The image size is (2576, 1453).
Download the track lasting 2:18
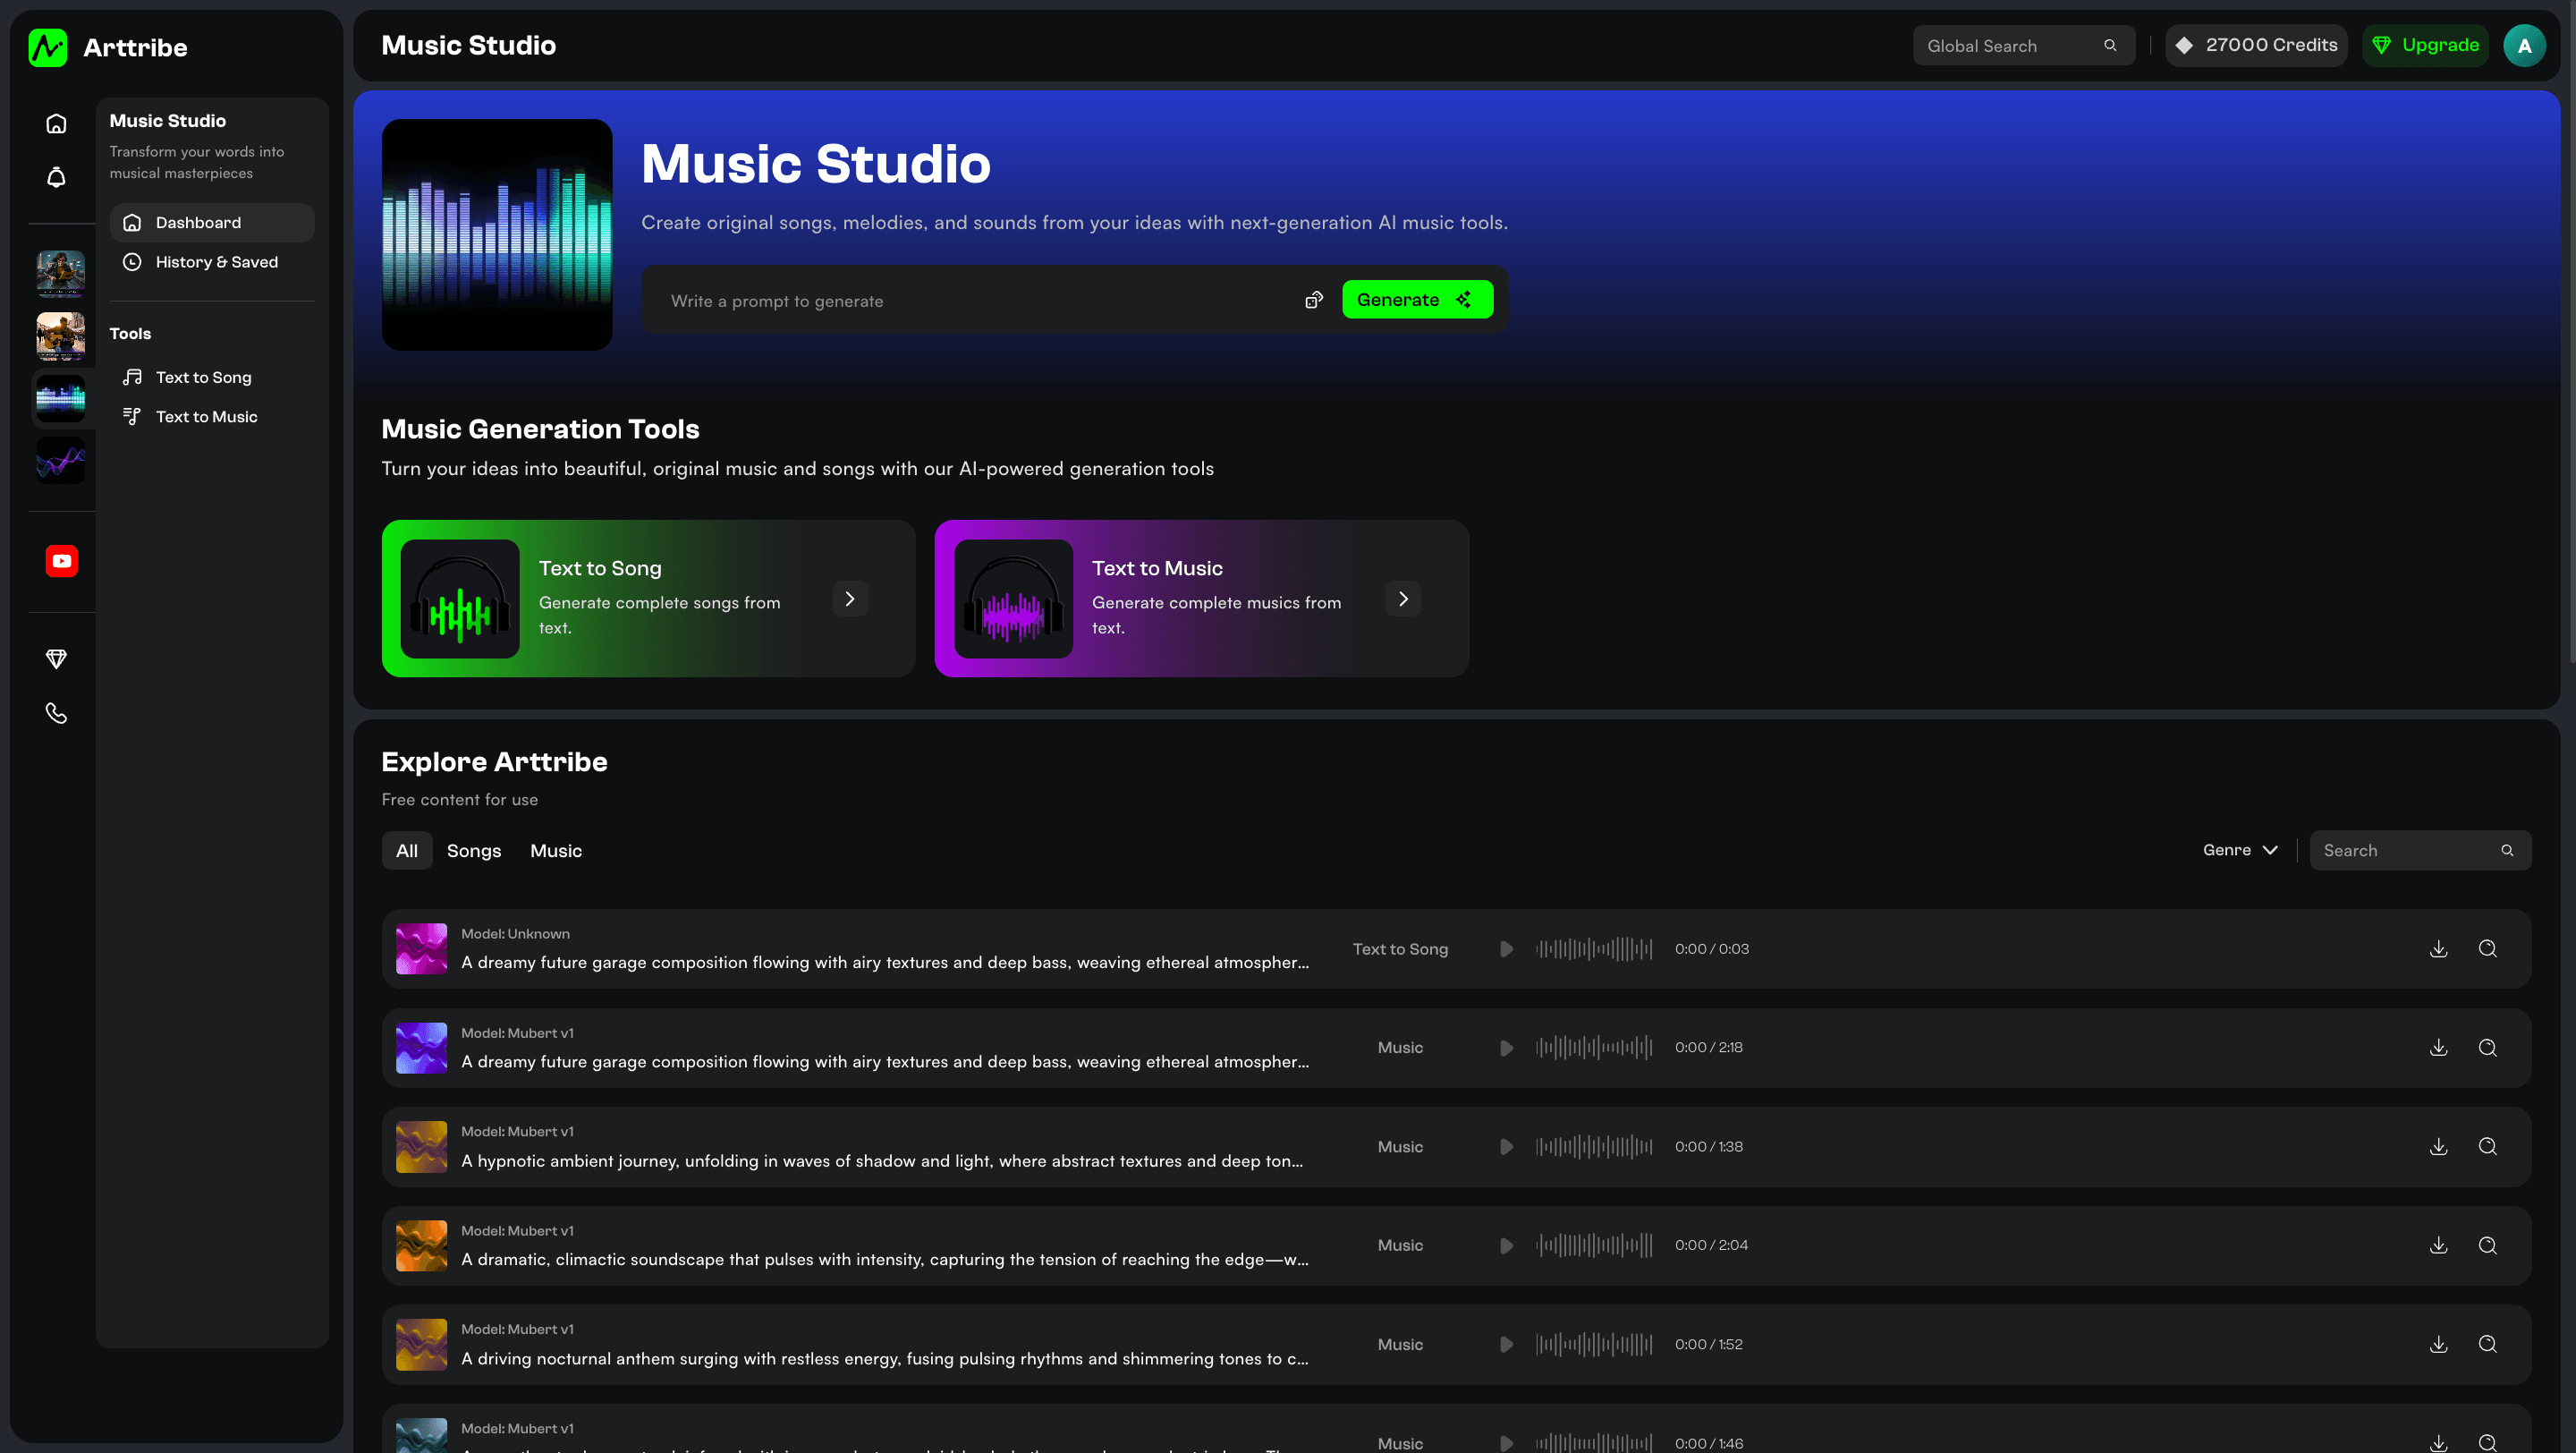[x=2439, y=1048]
